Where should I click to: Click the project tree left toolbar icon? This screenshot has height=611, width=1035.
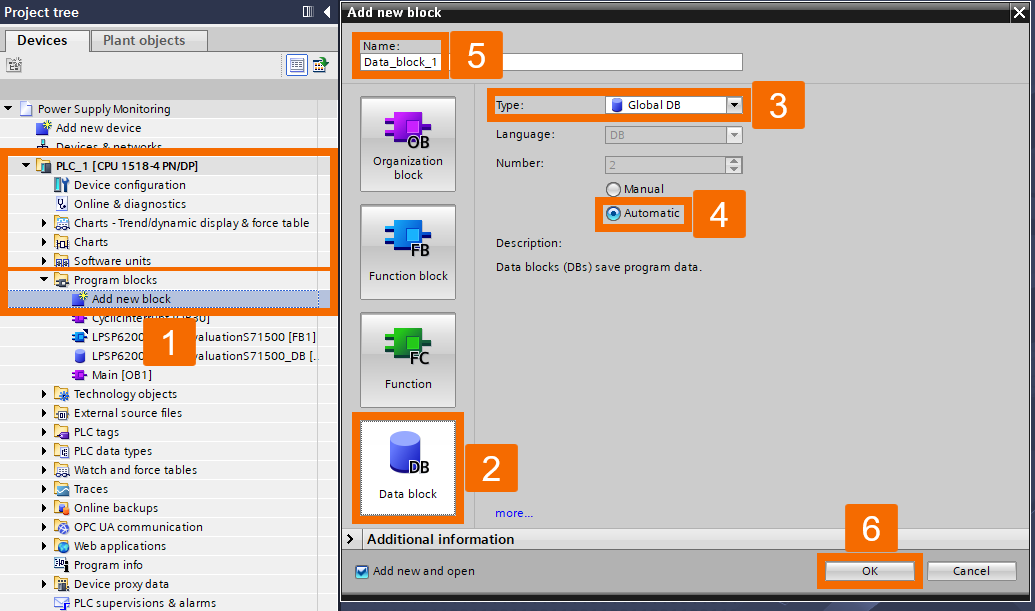point(14,65)
